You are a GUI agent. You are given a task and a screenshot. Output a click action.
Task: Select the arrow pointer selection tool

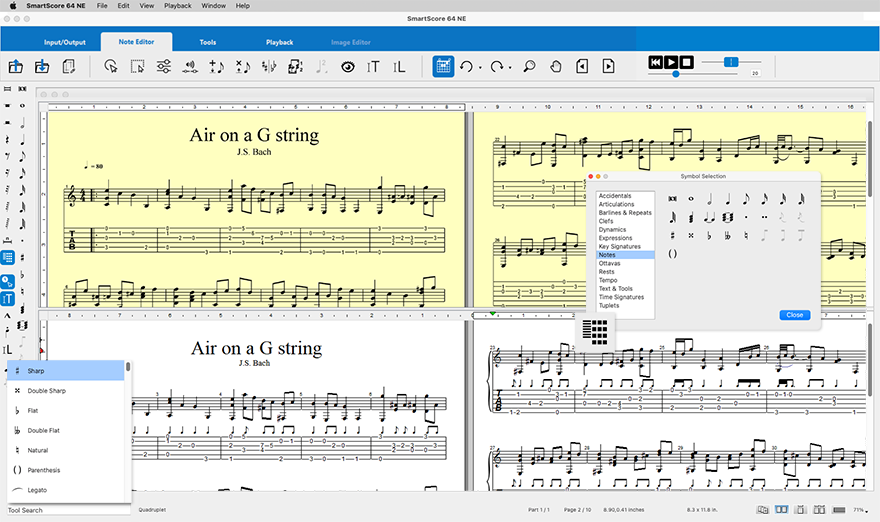click(x=111, y=67)
